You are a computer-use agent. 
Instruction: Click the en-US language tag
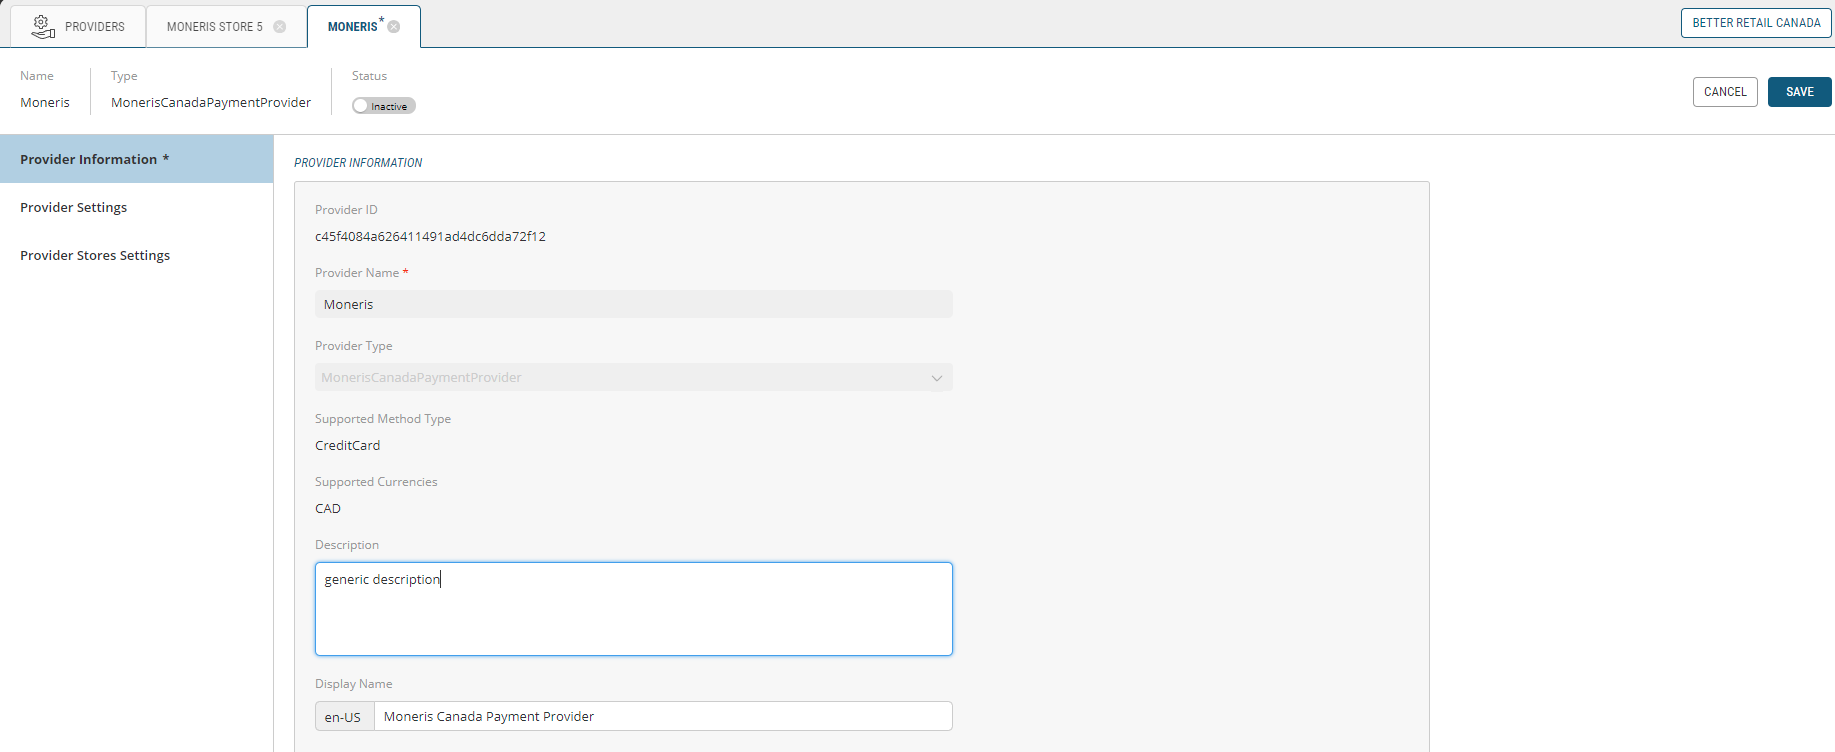point(343,717)
